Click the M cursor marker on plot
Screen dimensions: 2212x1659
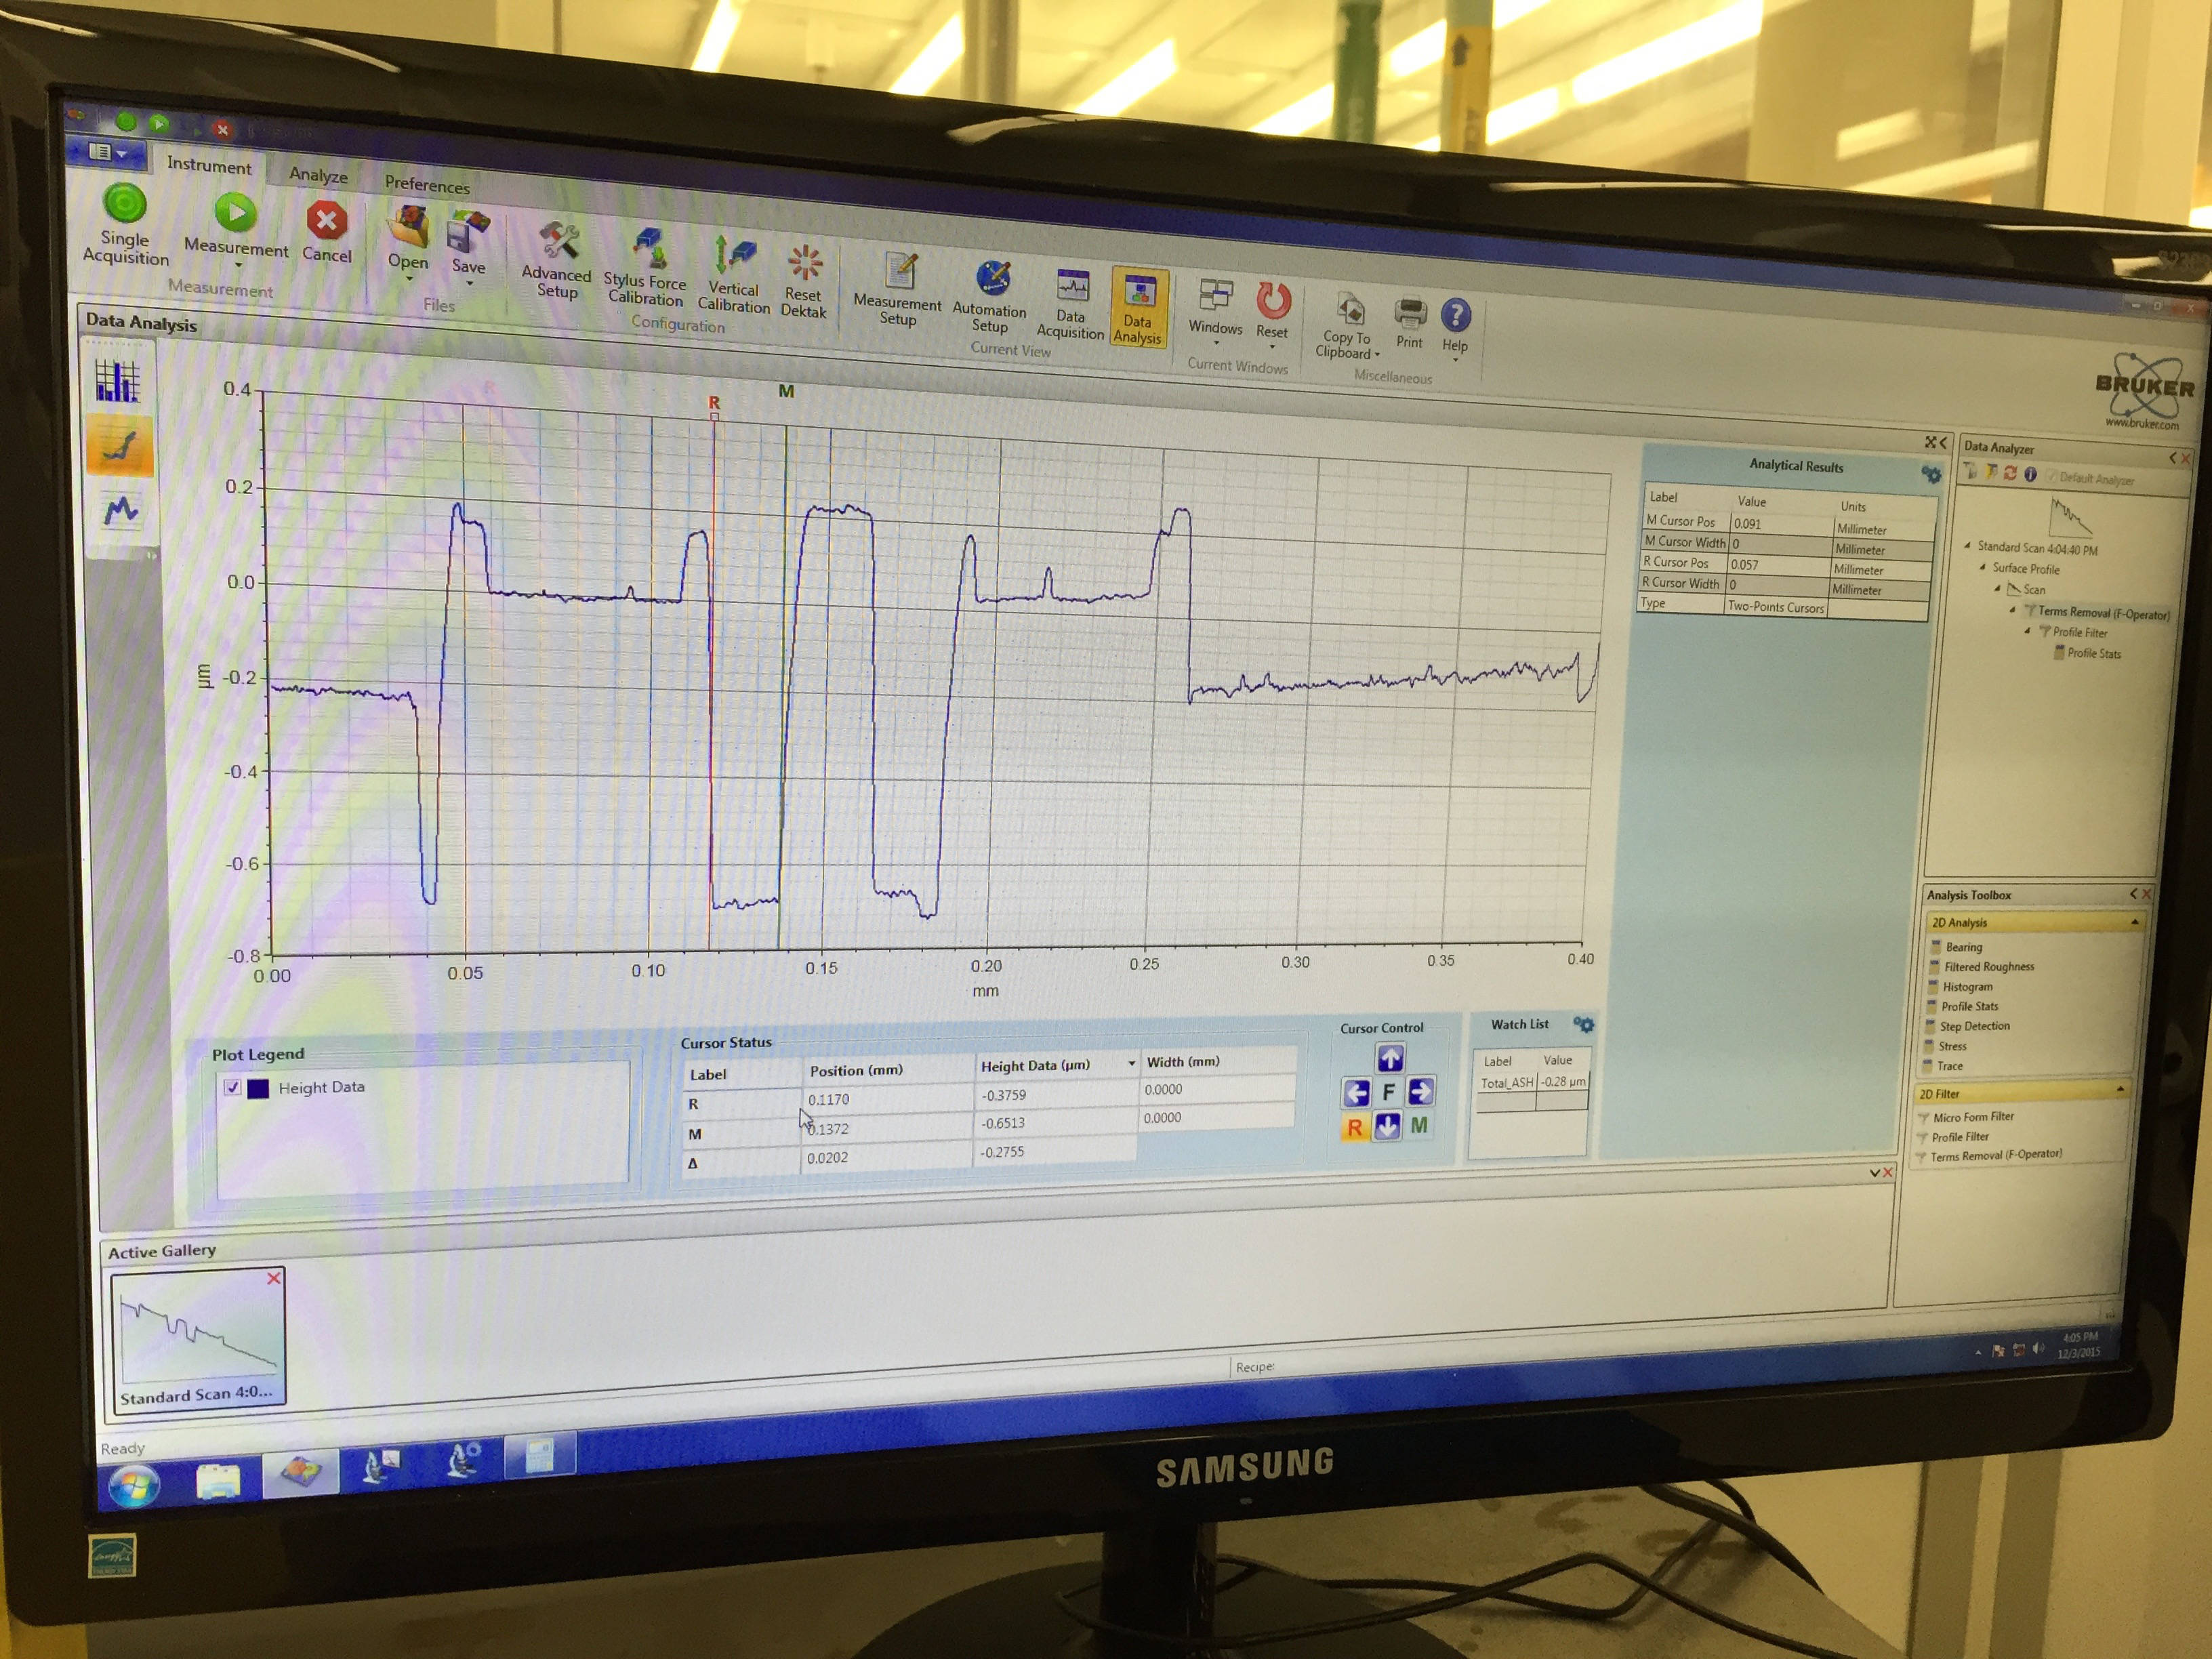click(786, 391)
